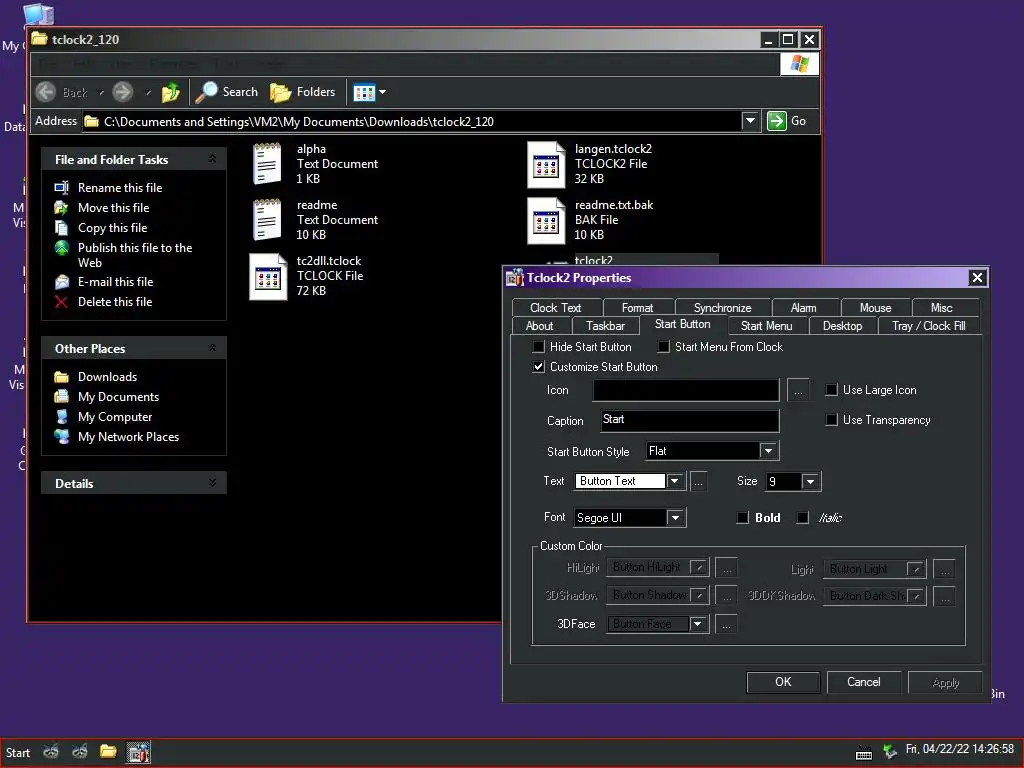
Task: Click the Cancel button
Action: (863, 682)
